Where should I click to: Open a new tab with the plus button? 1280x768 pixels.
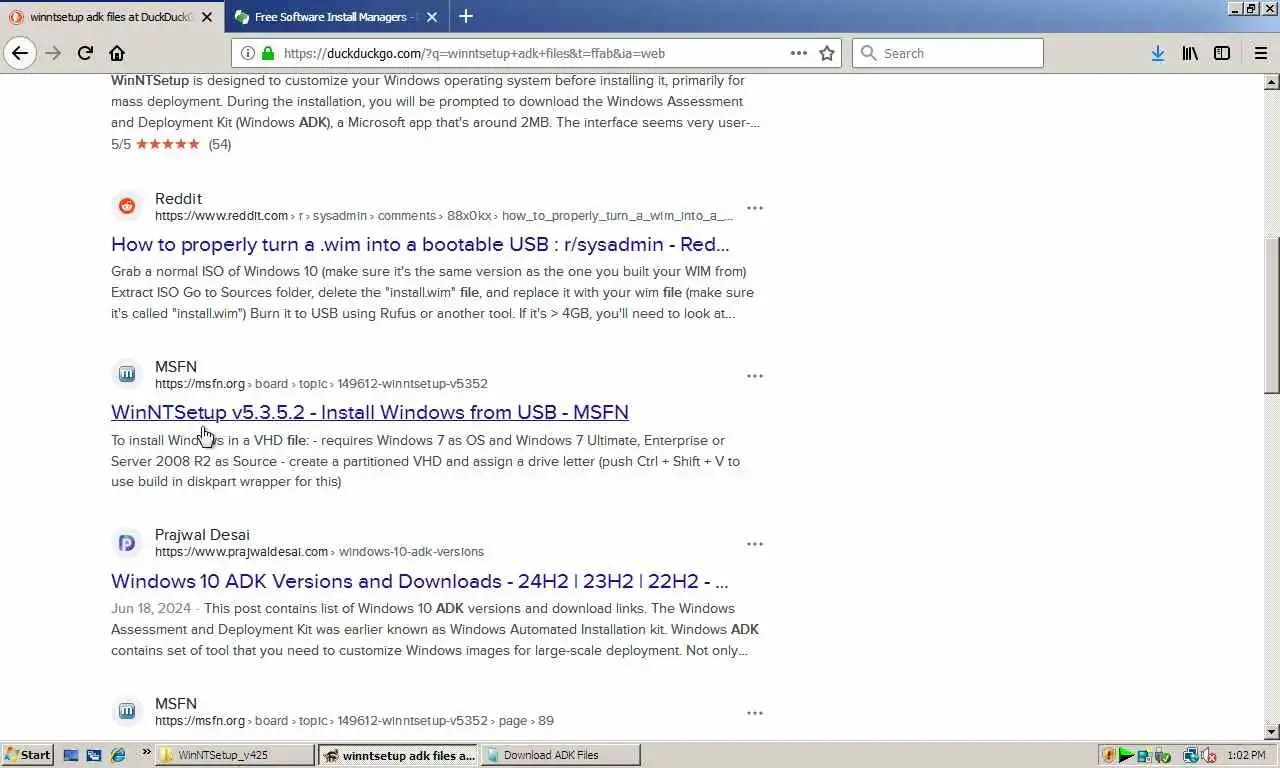point(466,16)
